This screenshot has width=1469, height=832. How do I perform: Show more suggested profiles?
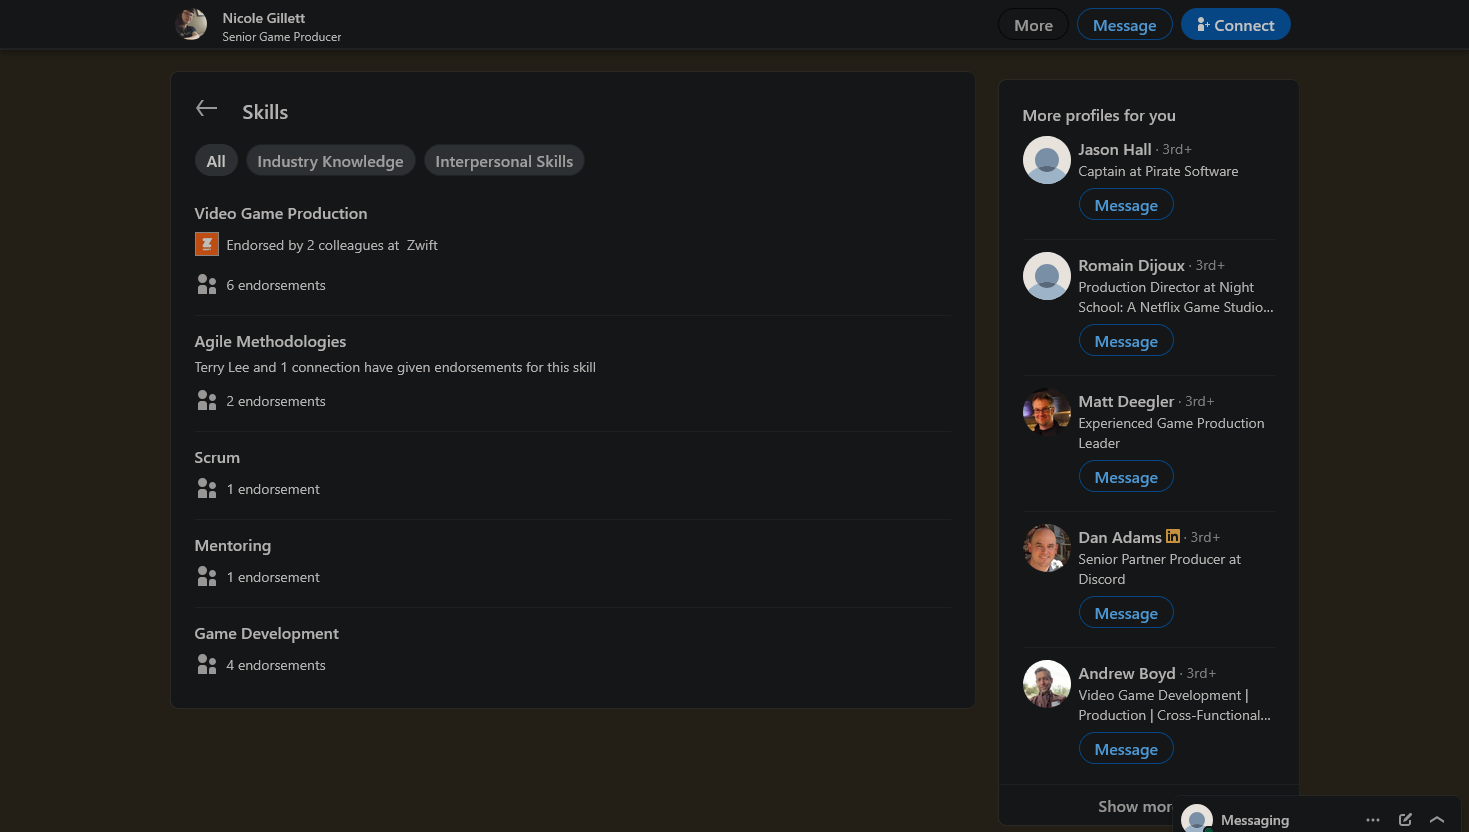(1135, 806)
